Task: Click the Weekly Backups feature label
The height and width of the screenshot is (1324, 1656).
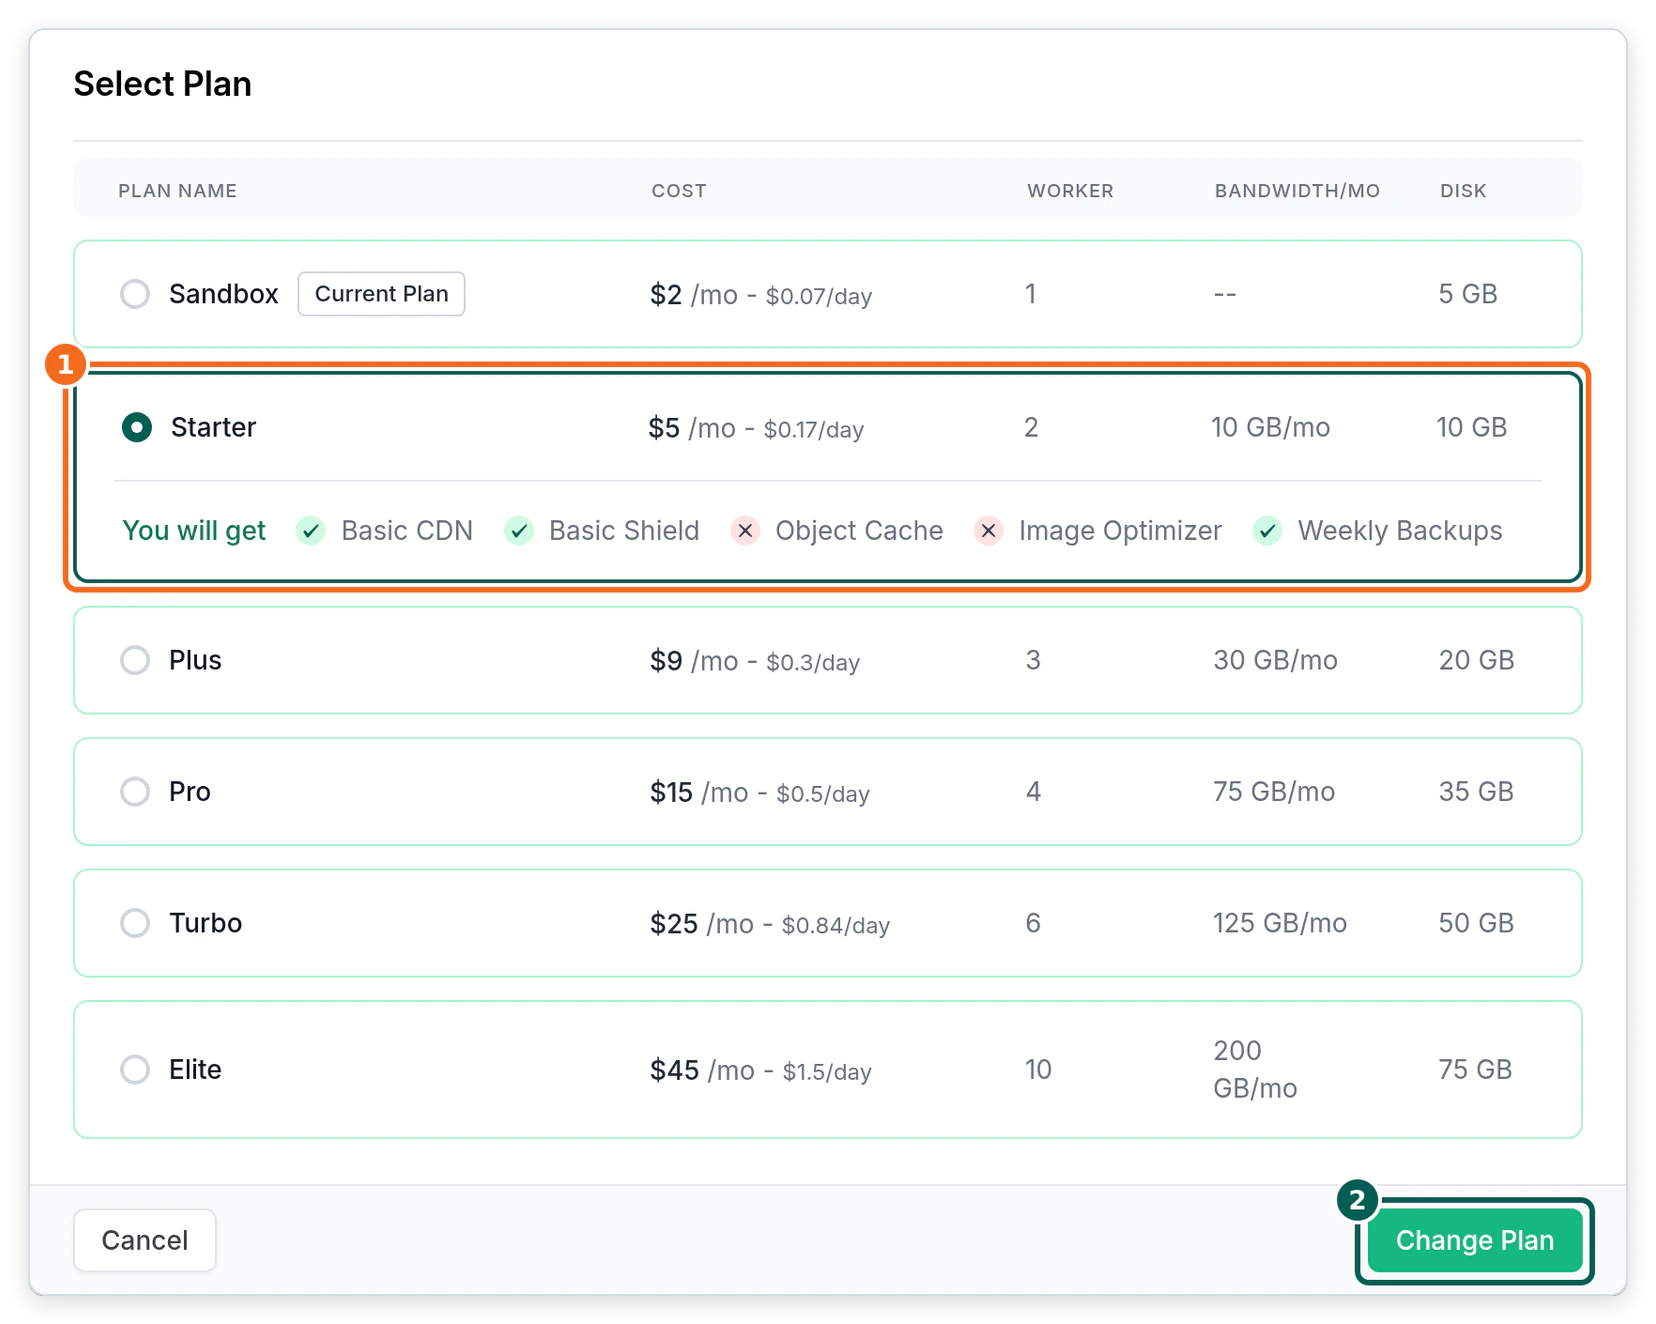Action: (1400, 530)
